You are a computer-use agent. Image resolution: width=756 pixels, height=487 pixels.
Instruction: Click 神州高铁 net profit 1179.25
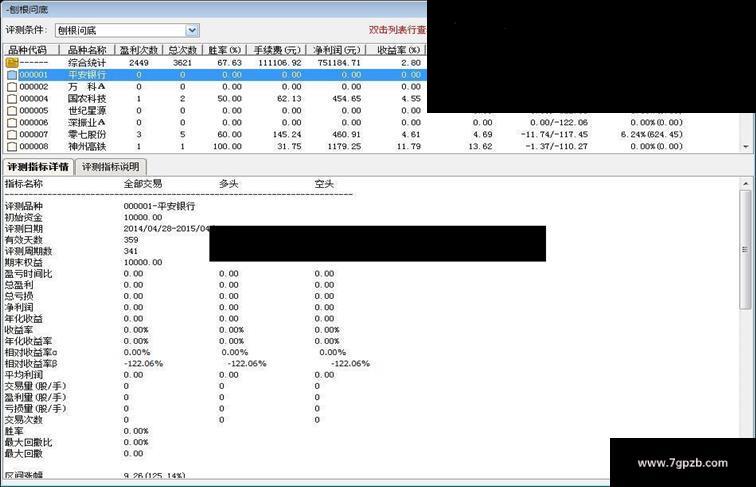(x=344, y=147)
